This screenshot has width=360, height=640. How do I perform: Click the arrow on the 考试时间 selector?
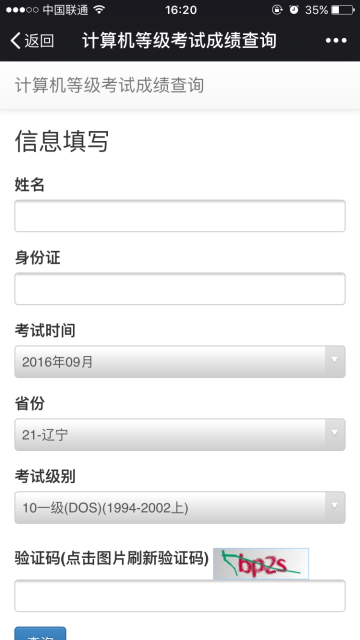[335, 361]
